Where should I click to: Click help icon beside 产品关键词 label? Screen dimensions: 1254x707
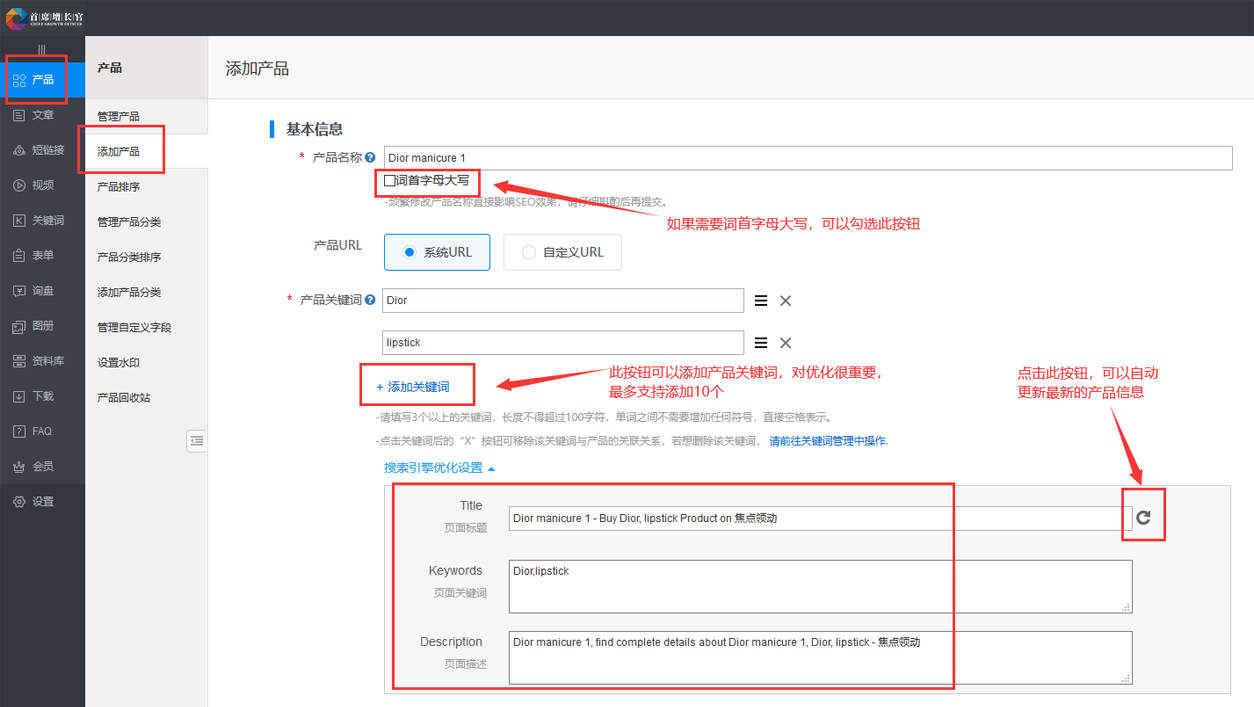(370, 300)
